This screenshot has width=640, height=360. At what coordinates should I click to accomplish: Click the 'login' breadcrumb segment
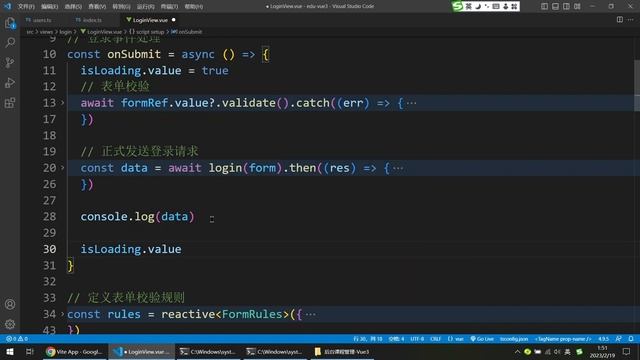click(x=65, y=32)
